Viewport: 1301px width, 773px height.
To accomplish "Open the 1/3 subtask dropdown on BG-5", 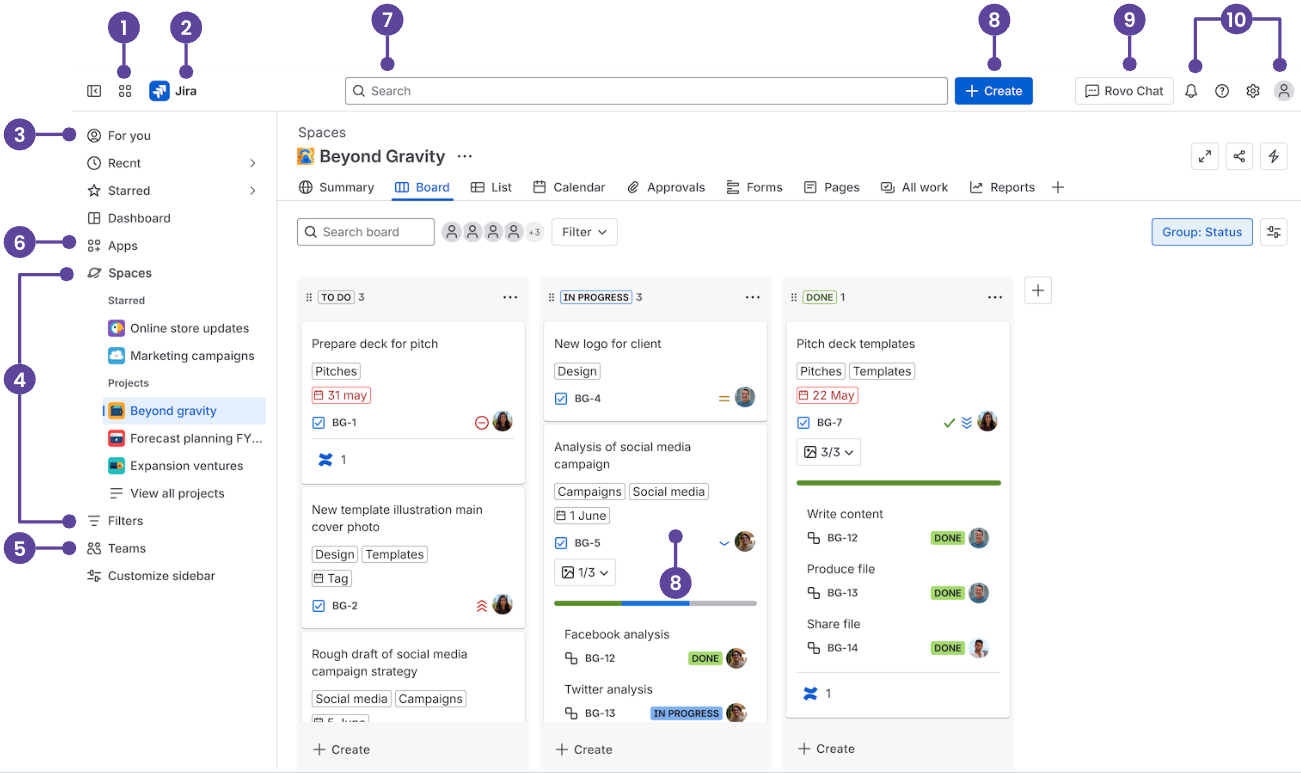I will tap(584, 572).
